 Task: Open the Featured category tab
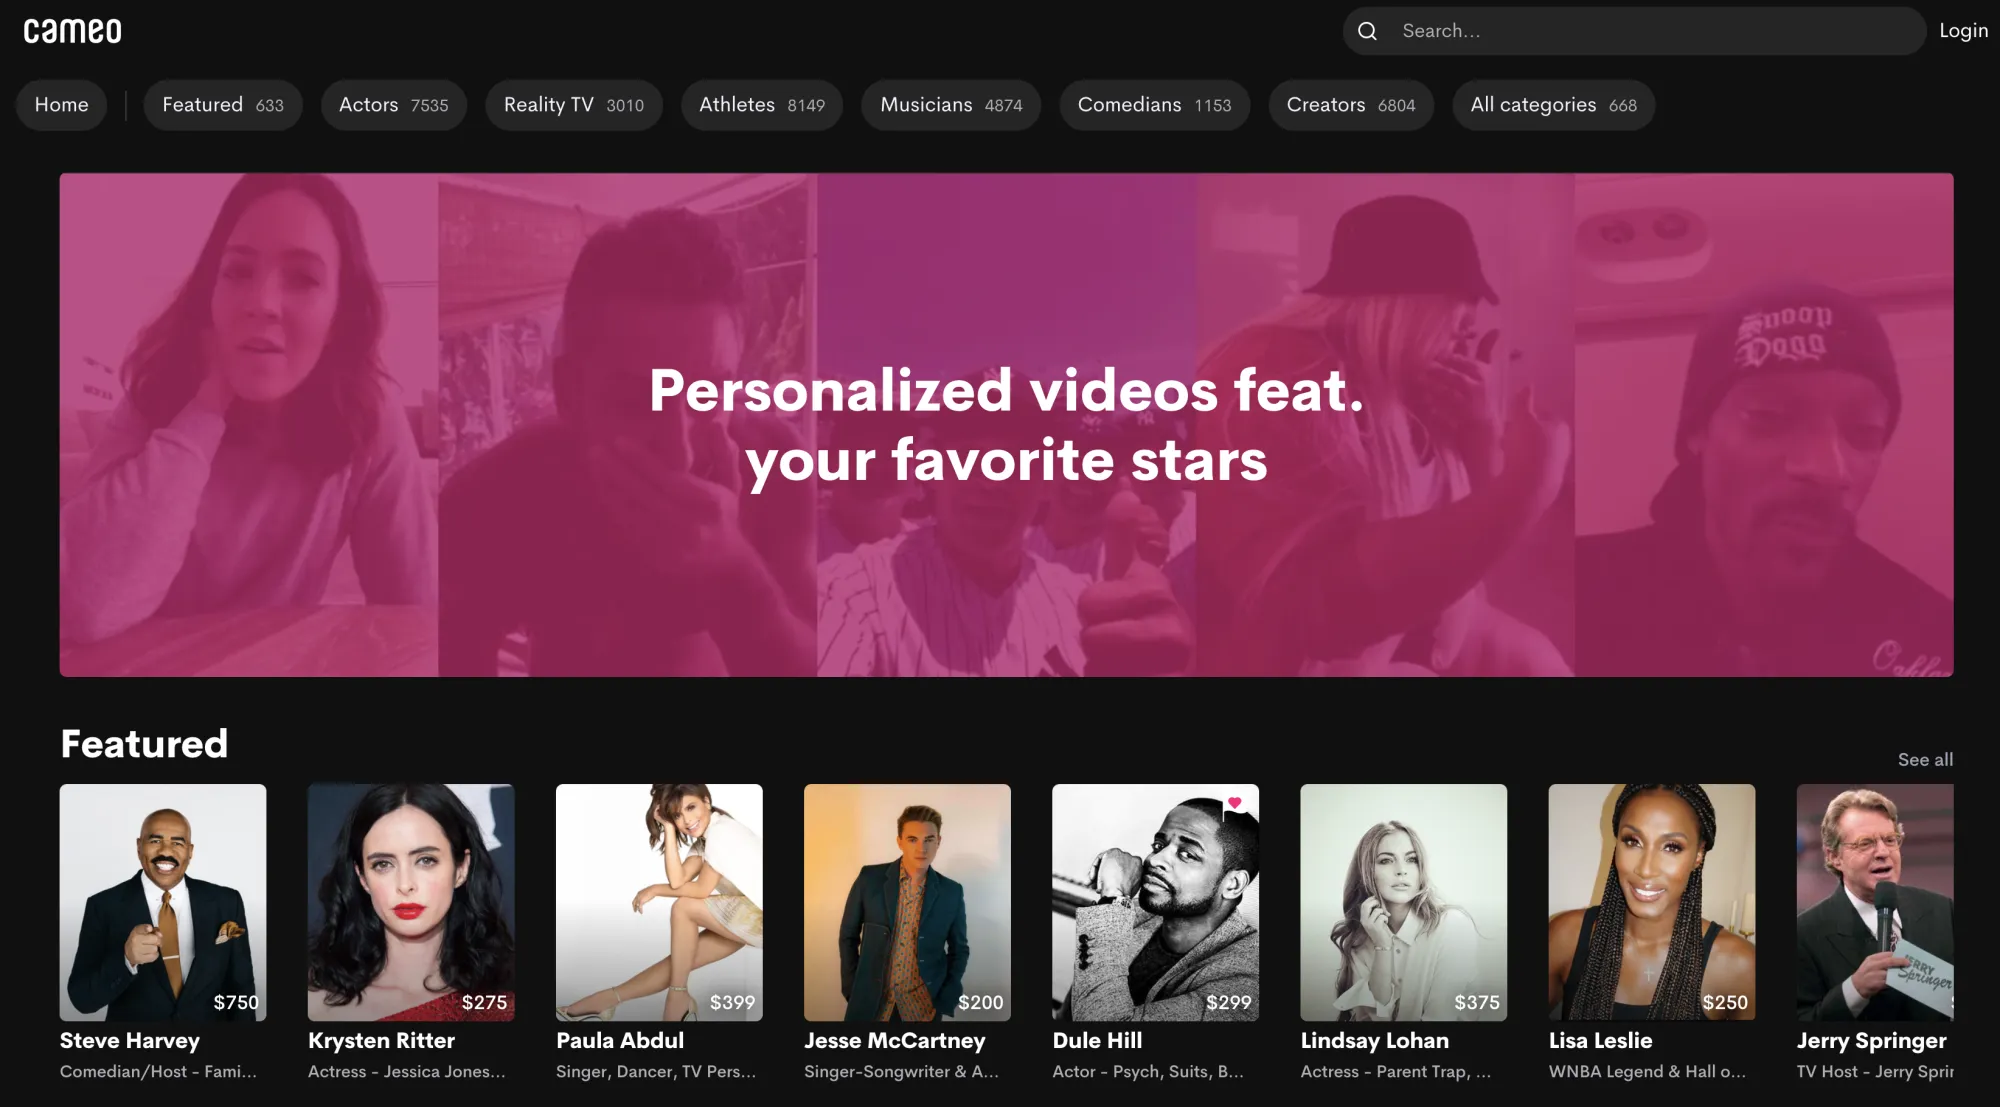pos(223,105)
